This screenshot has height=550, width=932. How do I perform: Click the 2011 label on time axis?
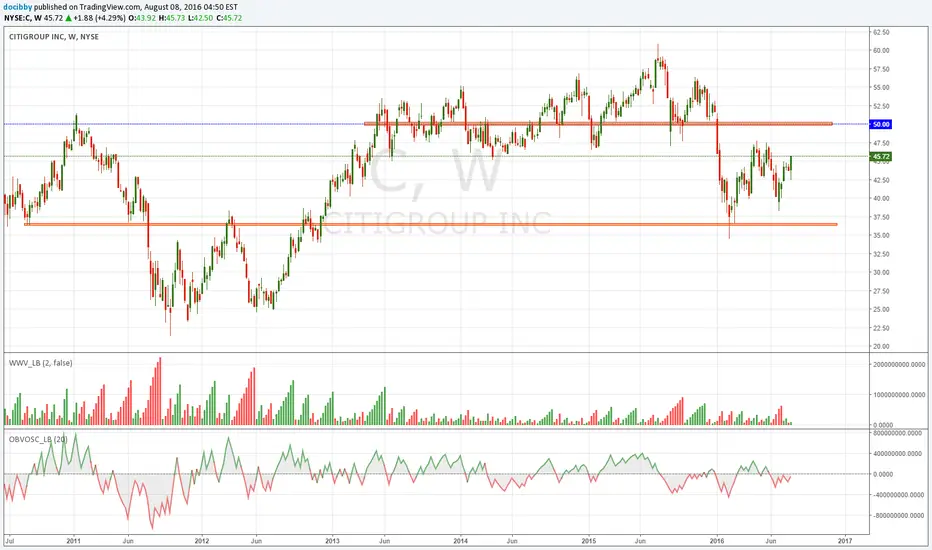coord(74,541)
